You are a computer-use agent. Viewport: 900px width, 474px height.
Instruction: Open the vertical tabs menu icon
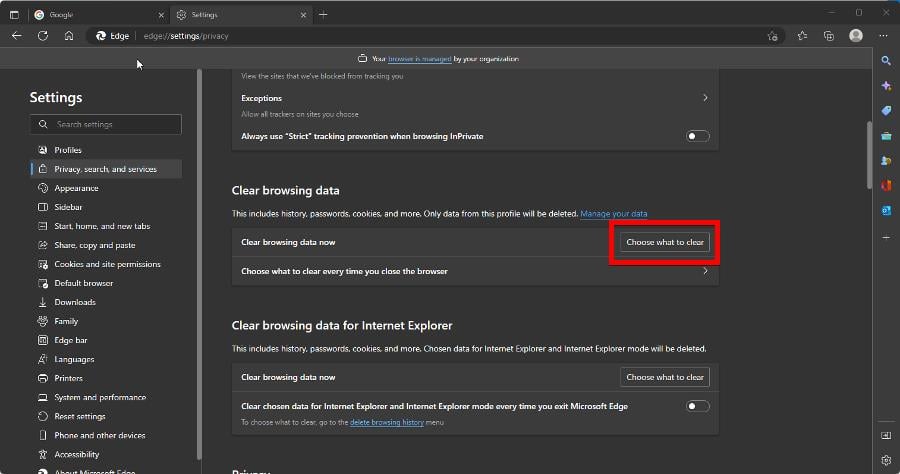tap(14, 15)
